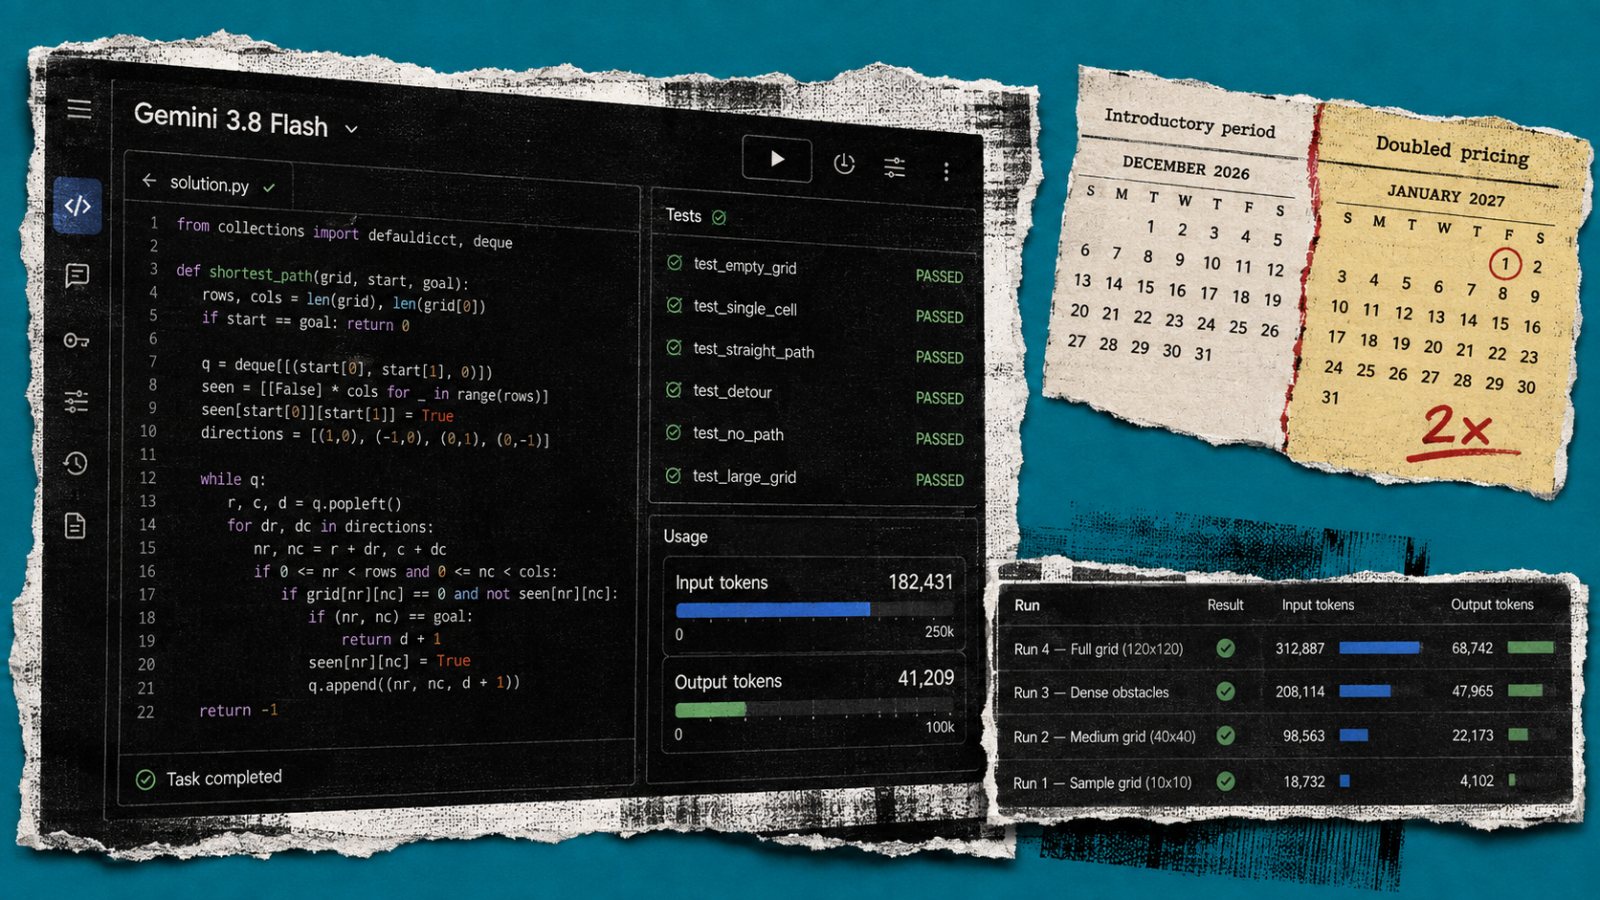Click the 'return -1' code line
The height and width of the screenshot is (900, 1600).
(238, 710)
